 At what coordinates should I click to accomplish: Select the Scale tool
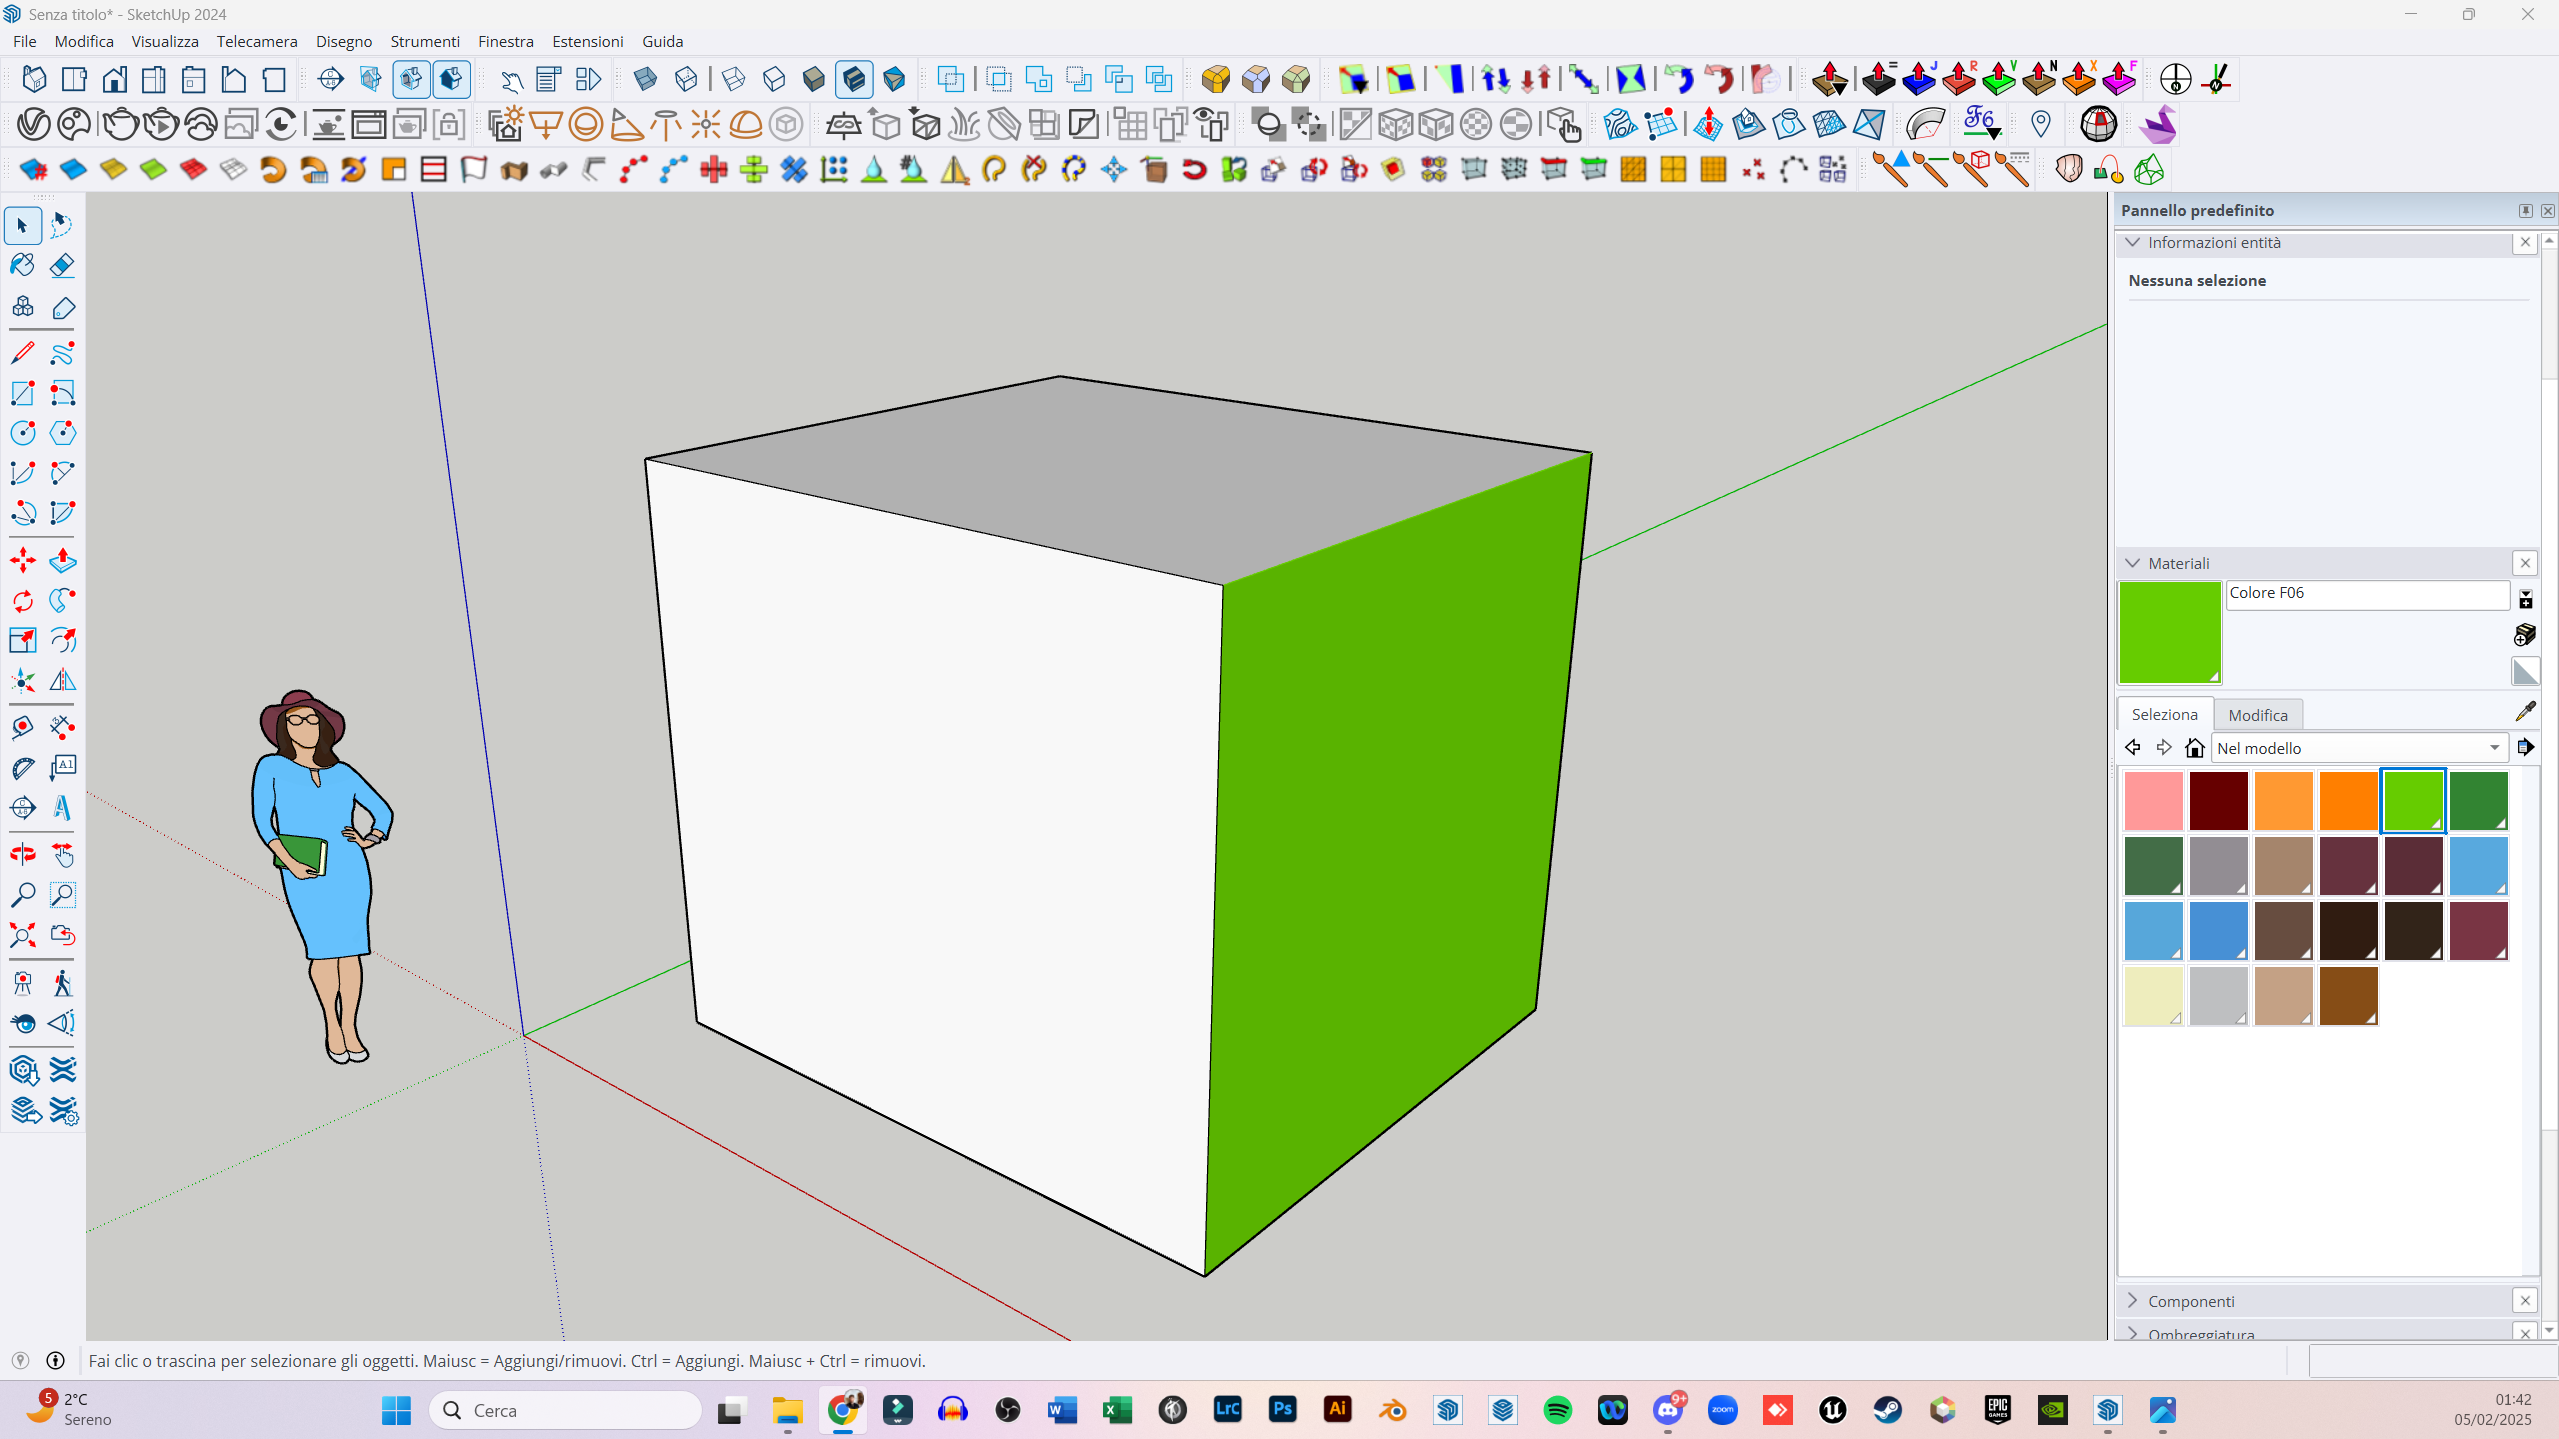click(x=22, y=640)
